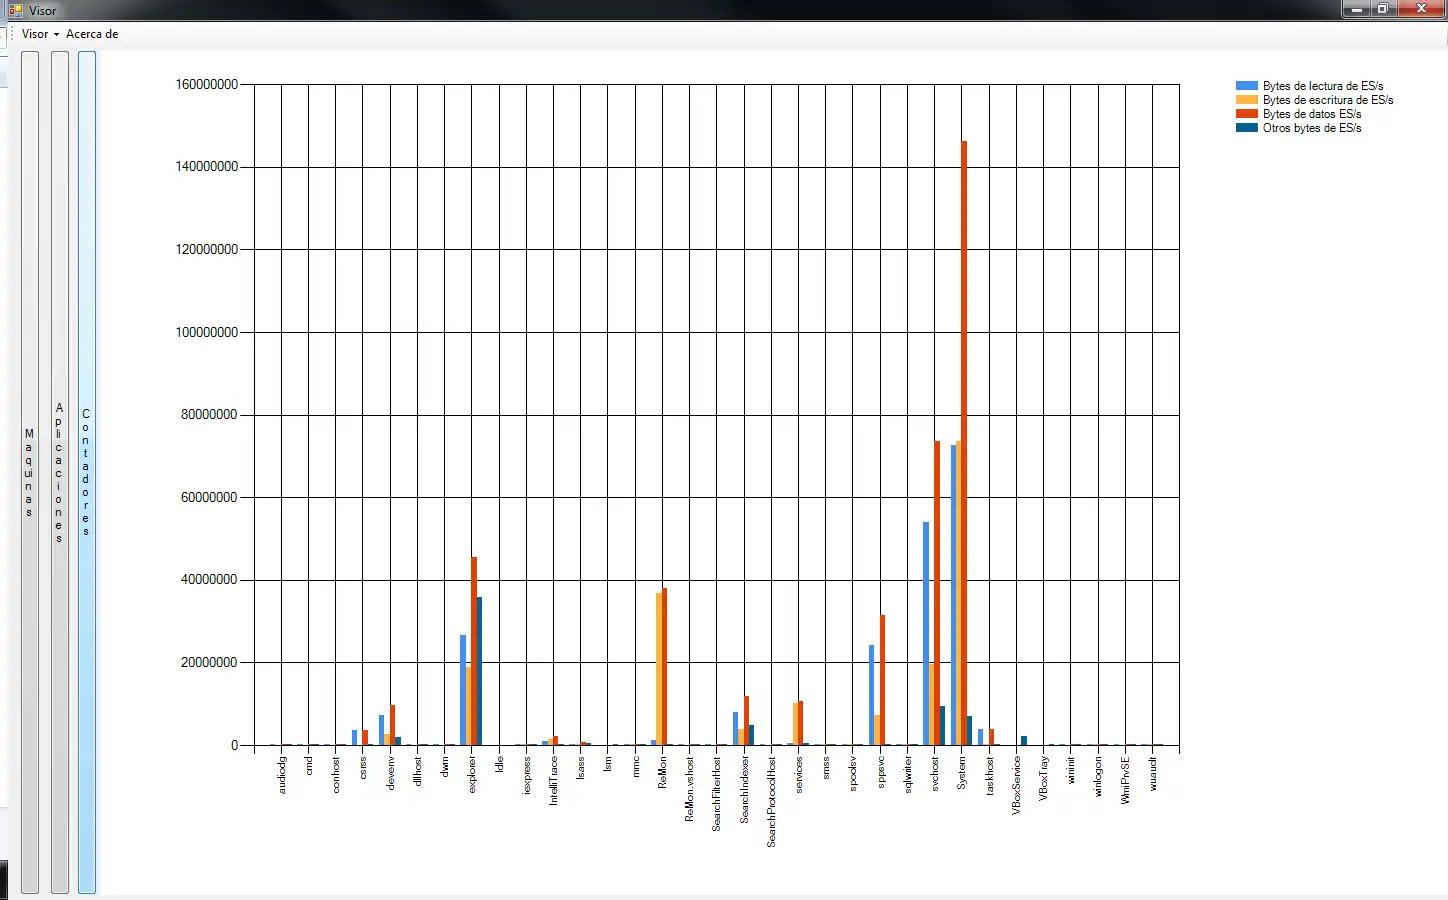Viewport: 1448px width, 900px height.
Task: Click x-axis label 'dllhost'
Action: click(418, 771)
